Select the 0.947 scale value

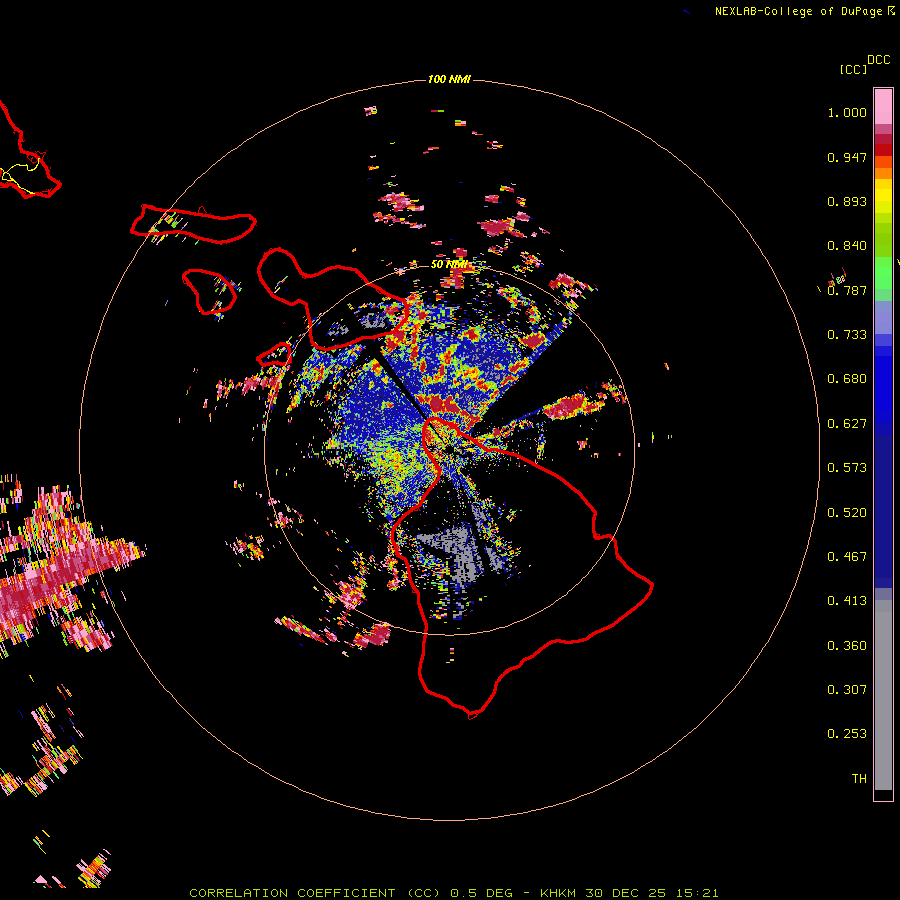[847, 157]
